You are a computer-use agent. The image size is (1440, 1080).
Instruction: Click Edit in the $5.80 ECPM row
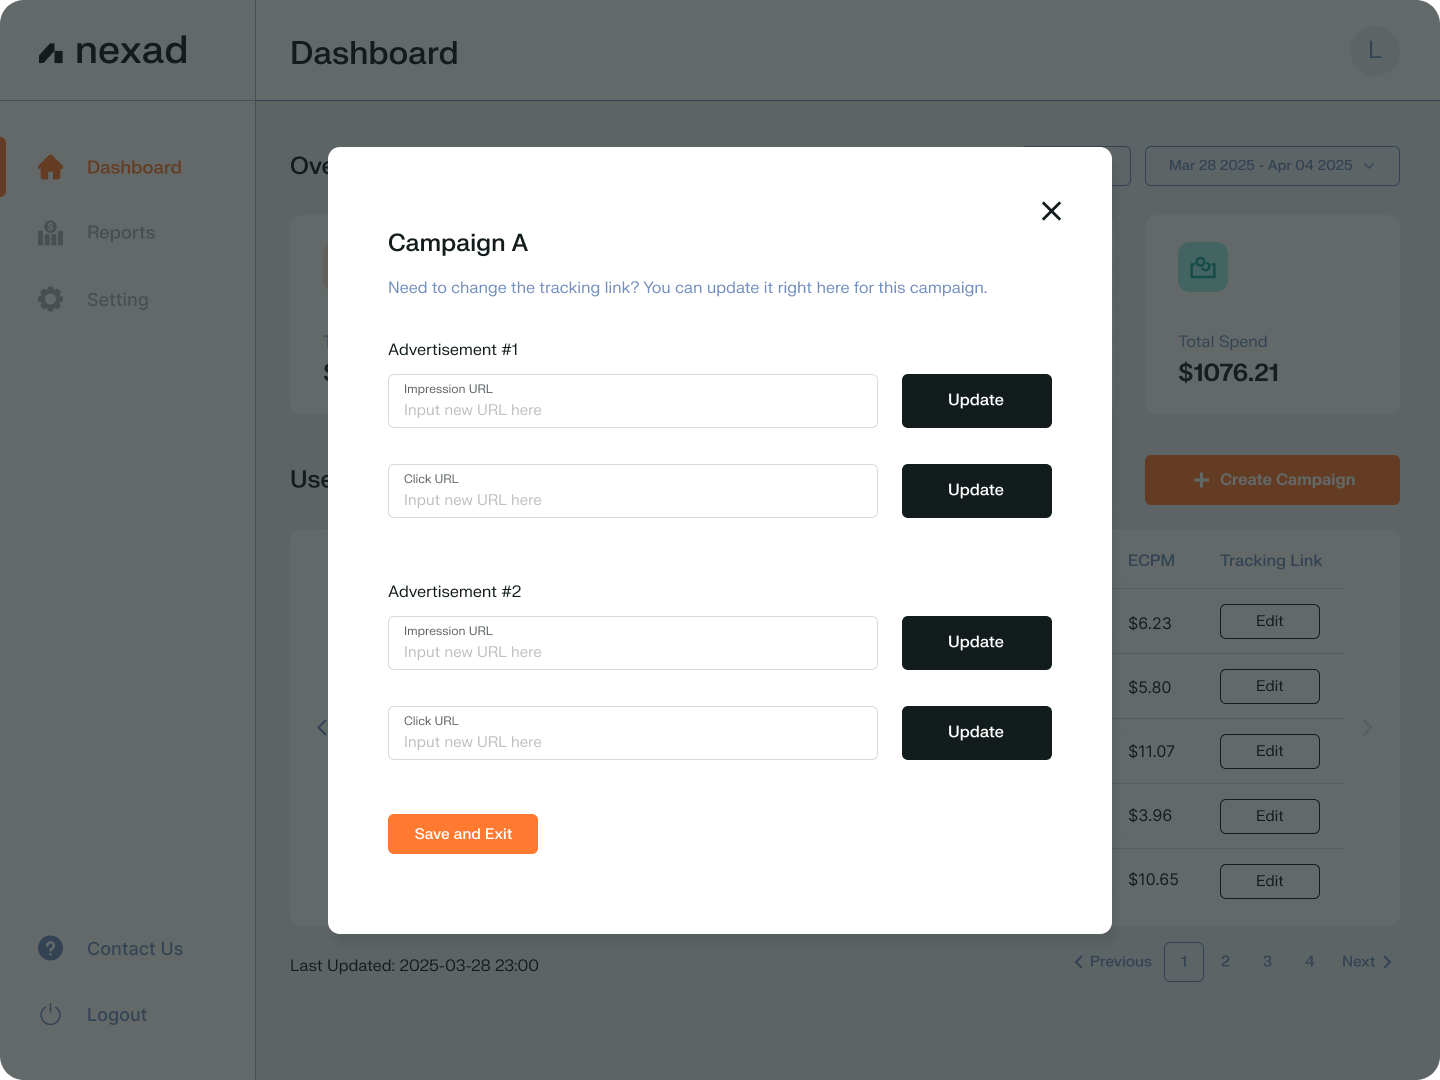pos(1270,686)
